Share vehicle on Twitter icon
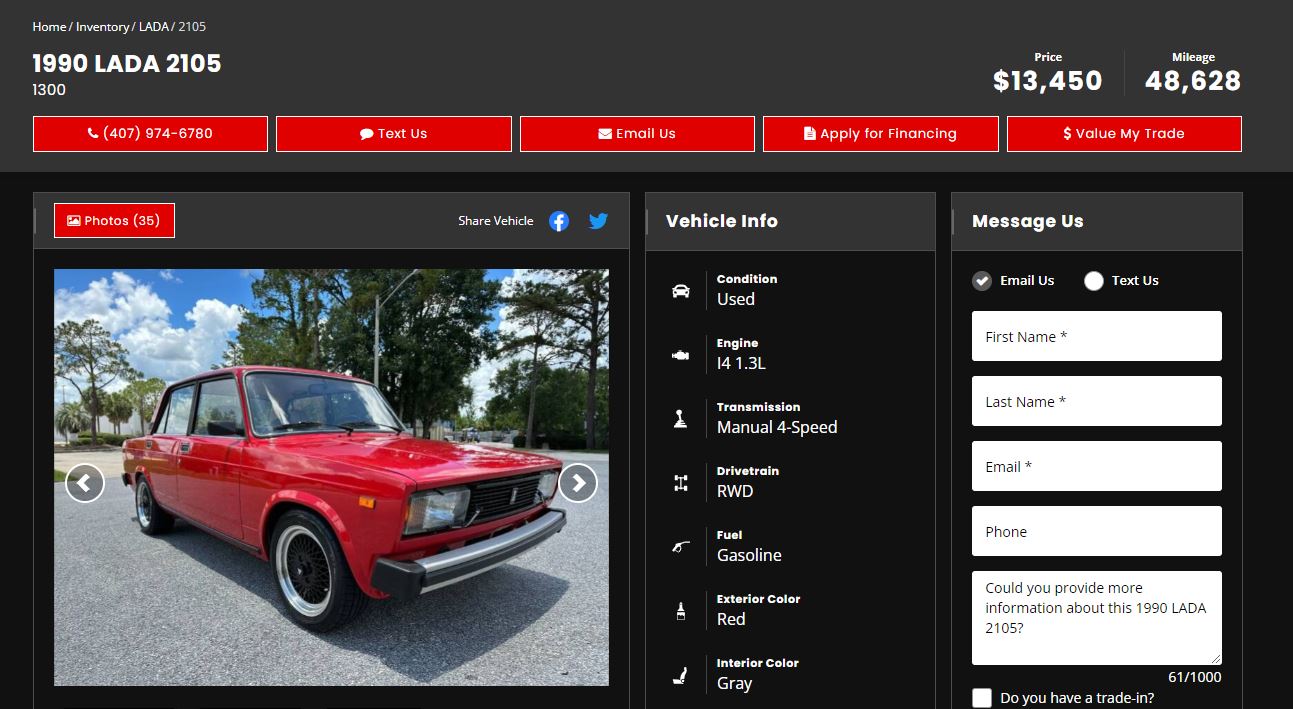This screenshot has width=1293, height=709. click(x=598, y=221)
